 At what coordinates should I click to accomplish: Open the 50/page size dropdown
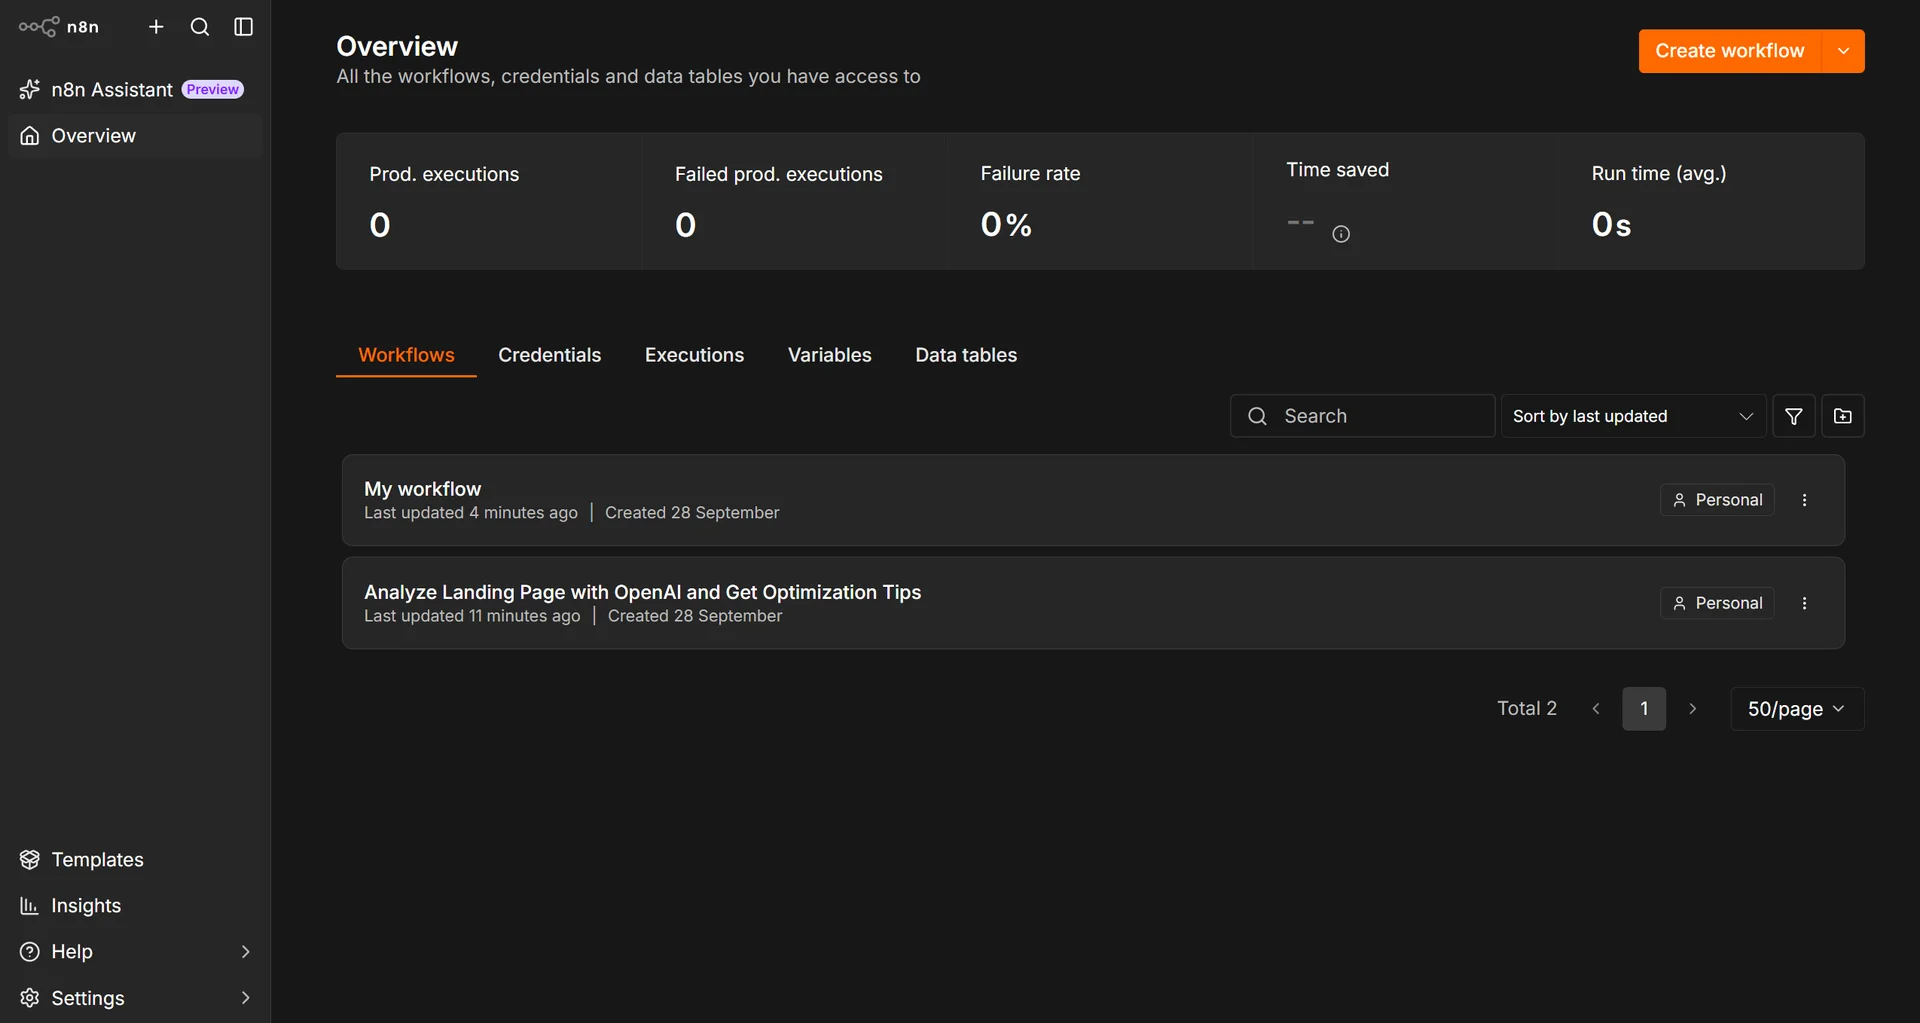pyautogui.click(x=1797, y=709)
